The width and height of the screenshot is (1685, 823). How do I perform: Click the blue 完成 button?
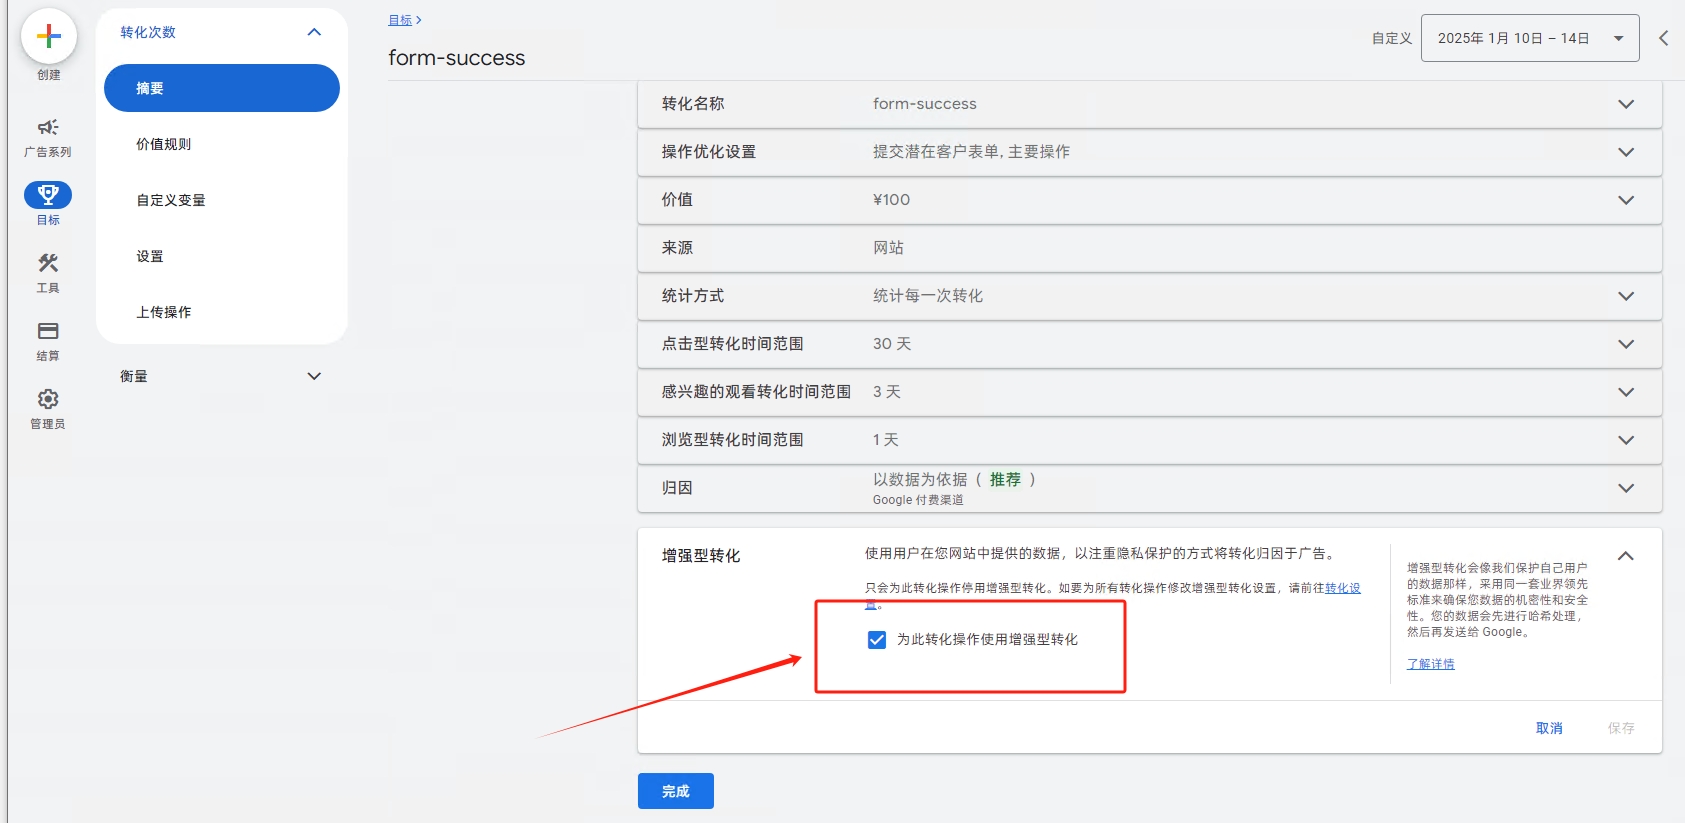(676, 791)
